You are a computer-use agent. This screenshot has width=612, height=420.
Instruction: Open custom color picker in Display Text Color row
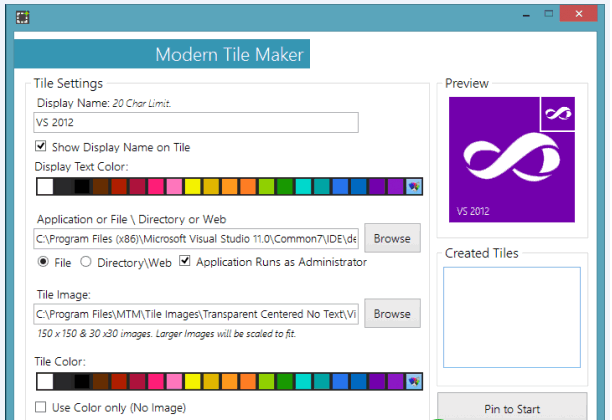point(414,186)
